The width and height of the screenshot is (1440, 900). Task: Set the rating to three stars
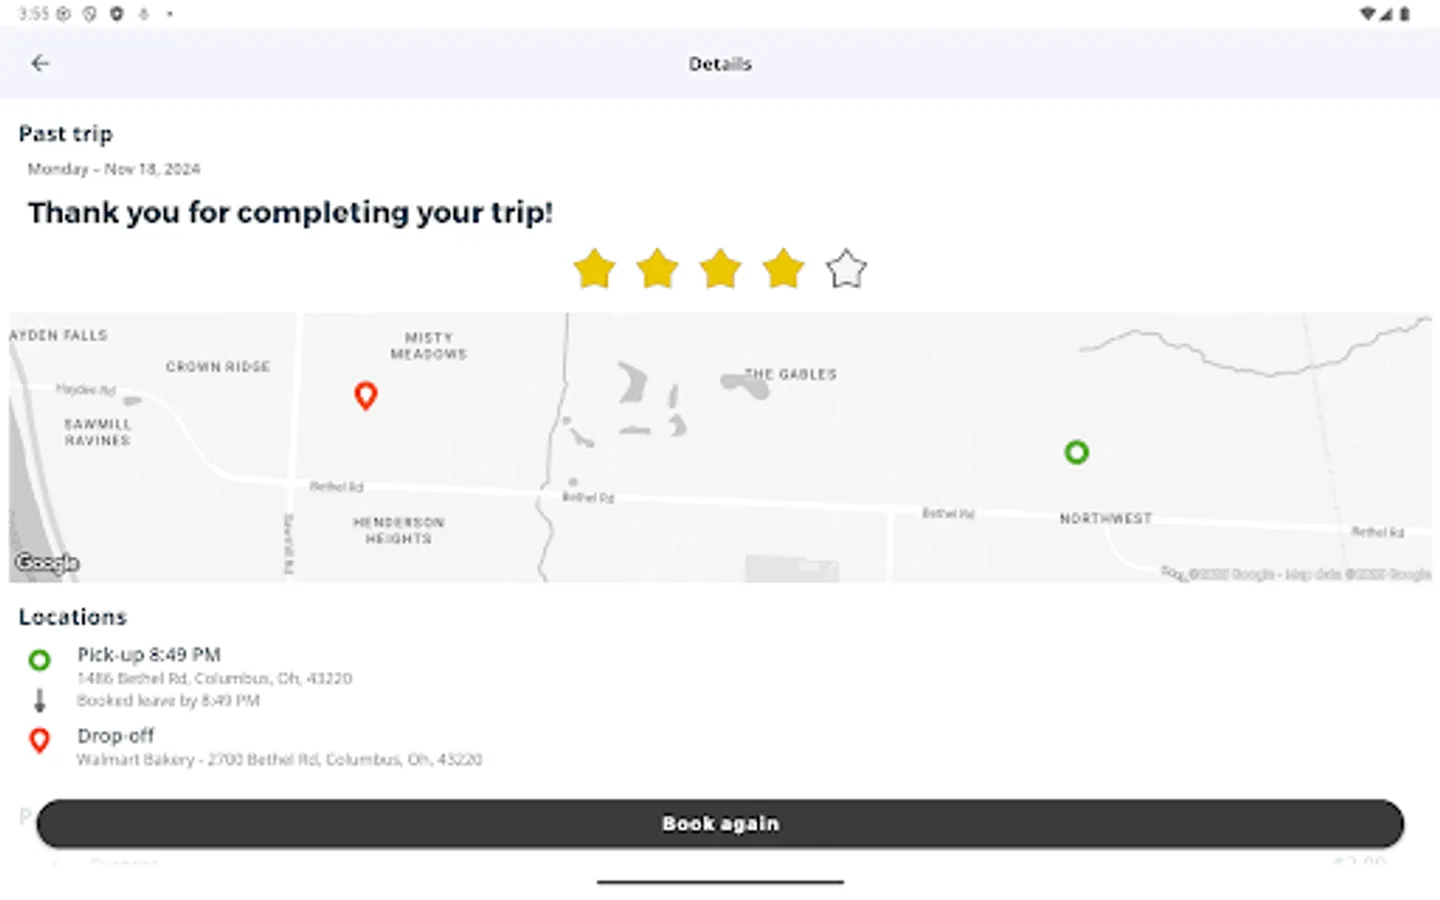pyautogui.click(x=721, y=269)
